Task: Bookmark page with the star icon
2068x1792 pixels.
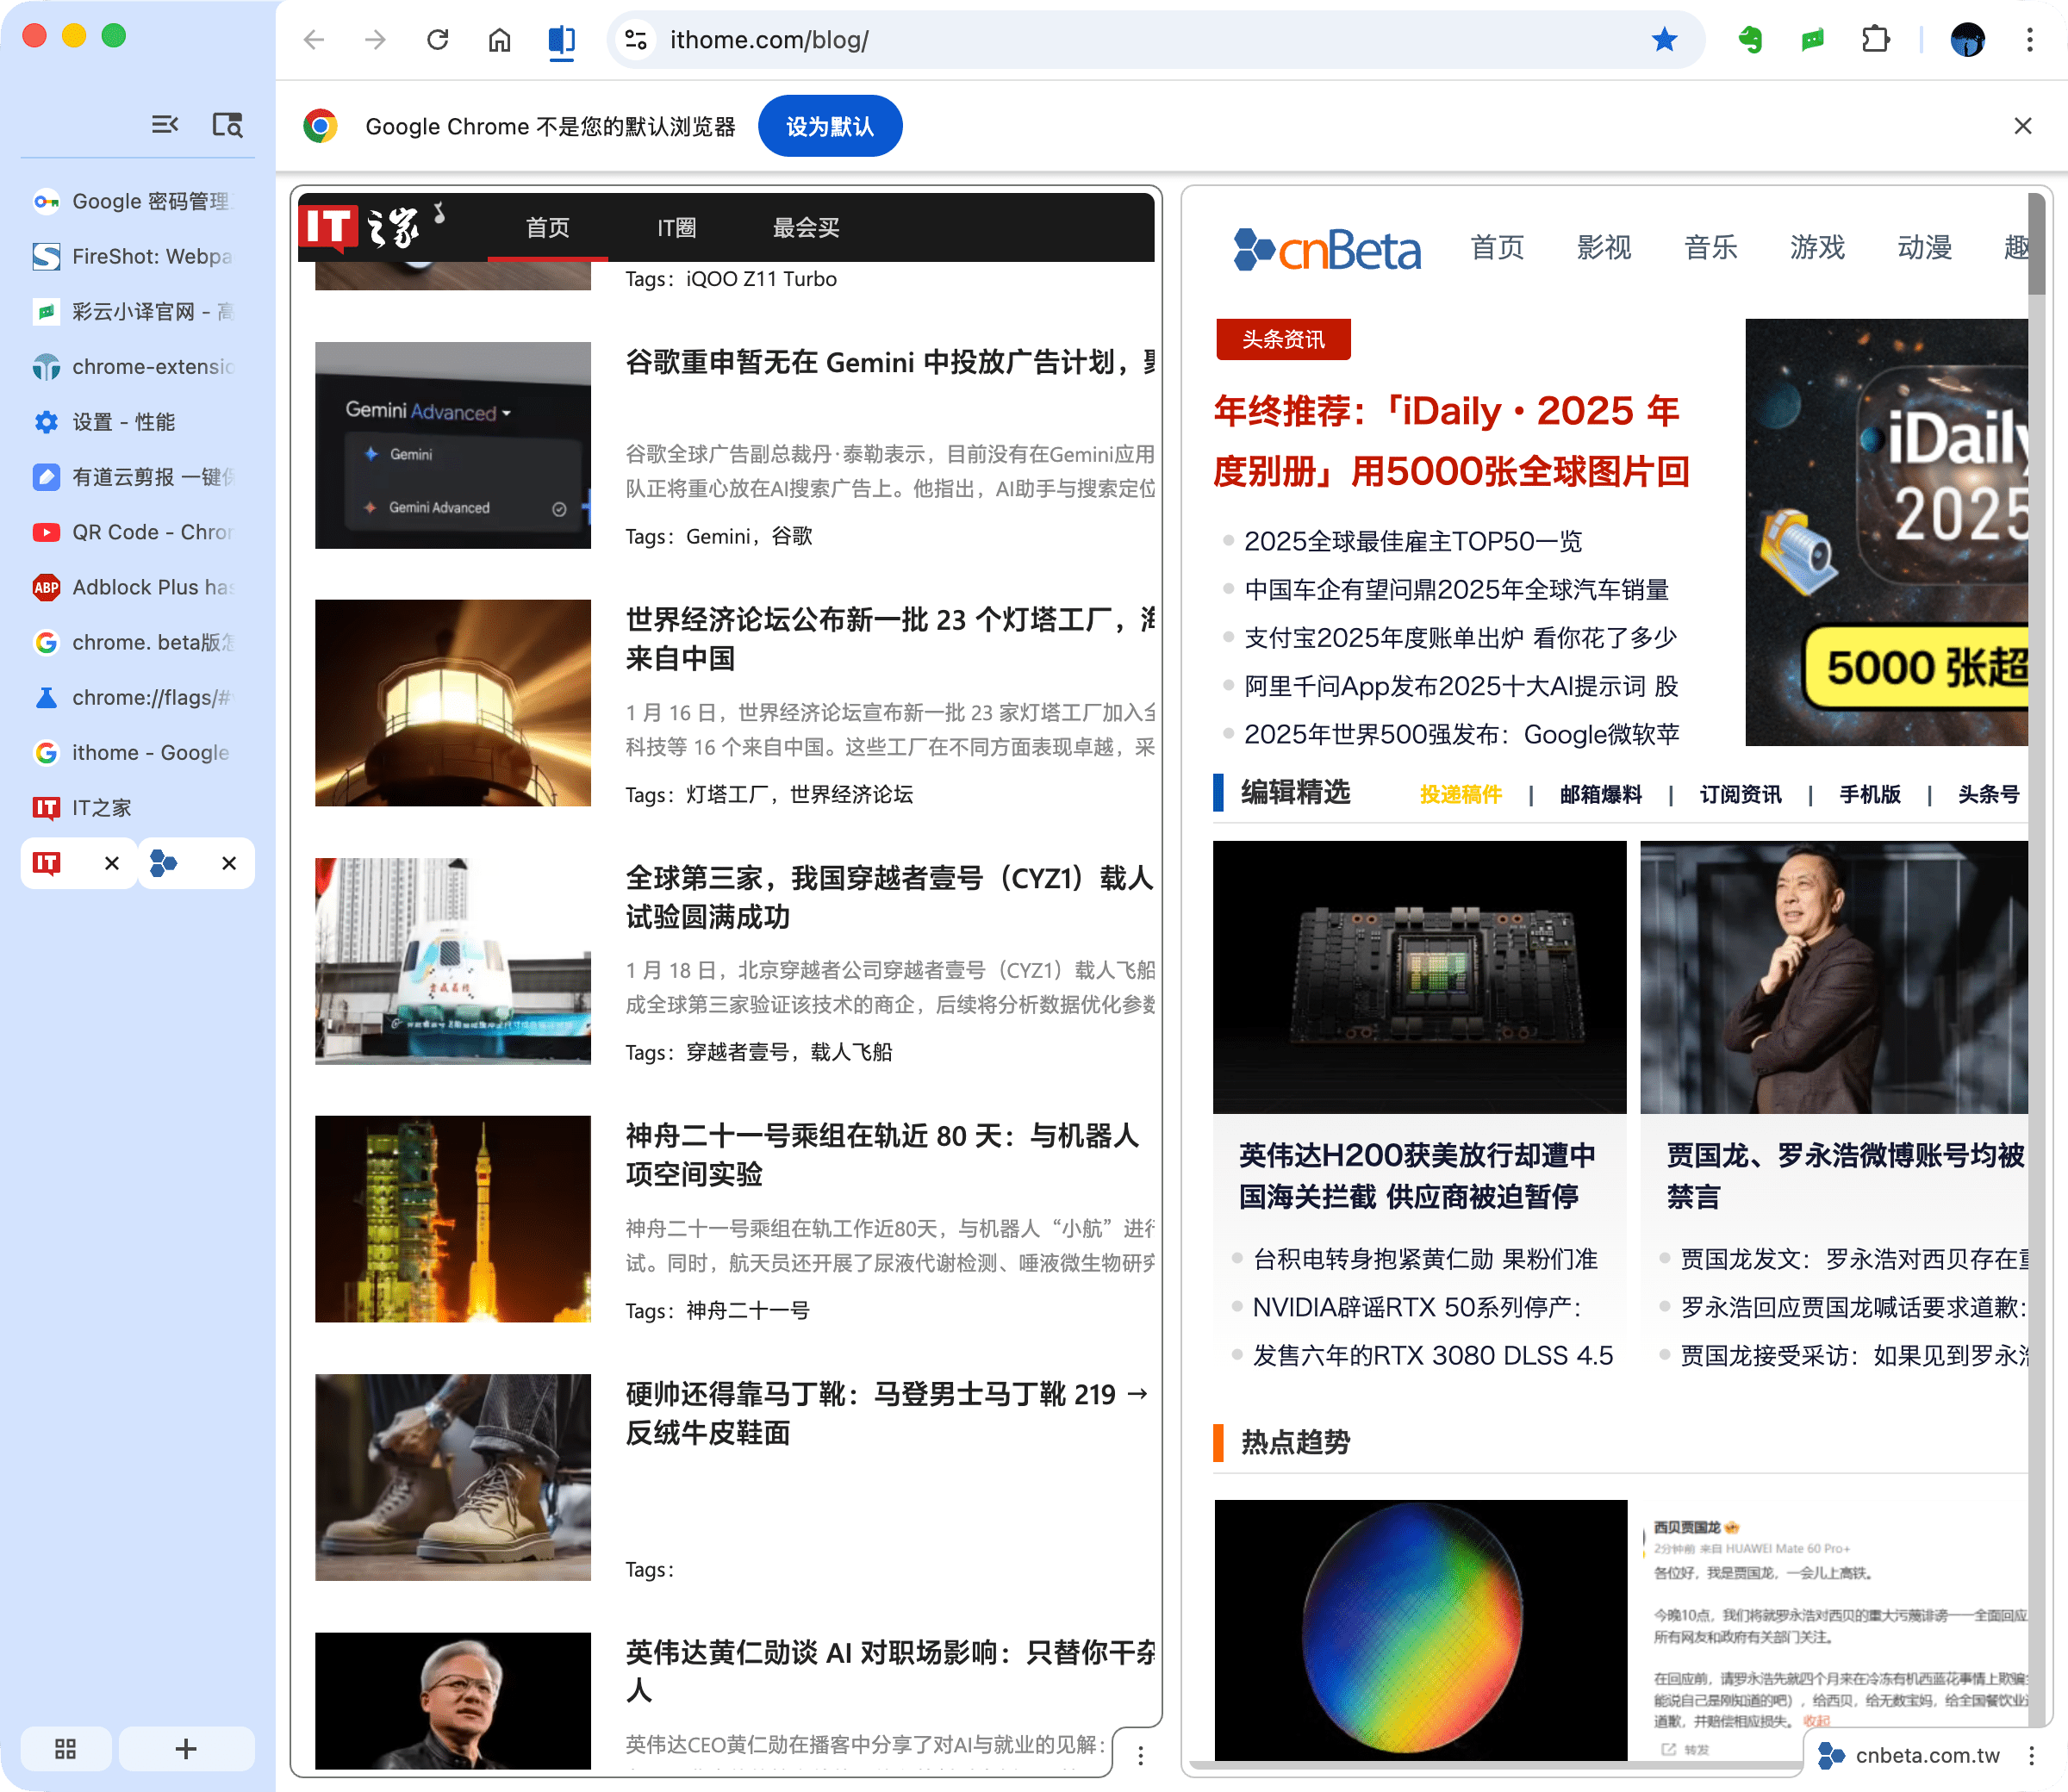Action: click(1664, 40)
